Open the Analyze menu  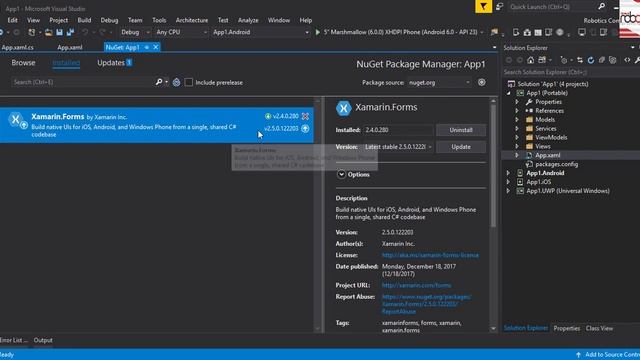coord(248,20)
